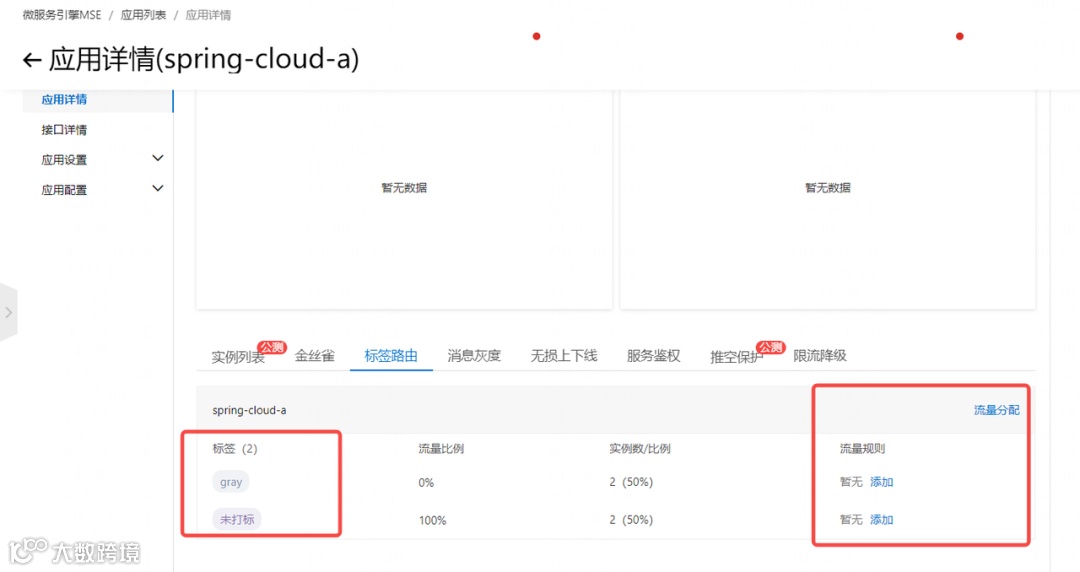
Task: Open the 限流降级 tab
Action: click(x=820, y=356)
